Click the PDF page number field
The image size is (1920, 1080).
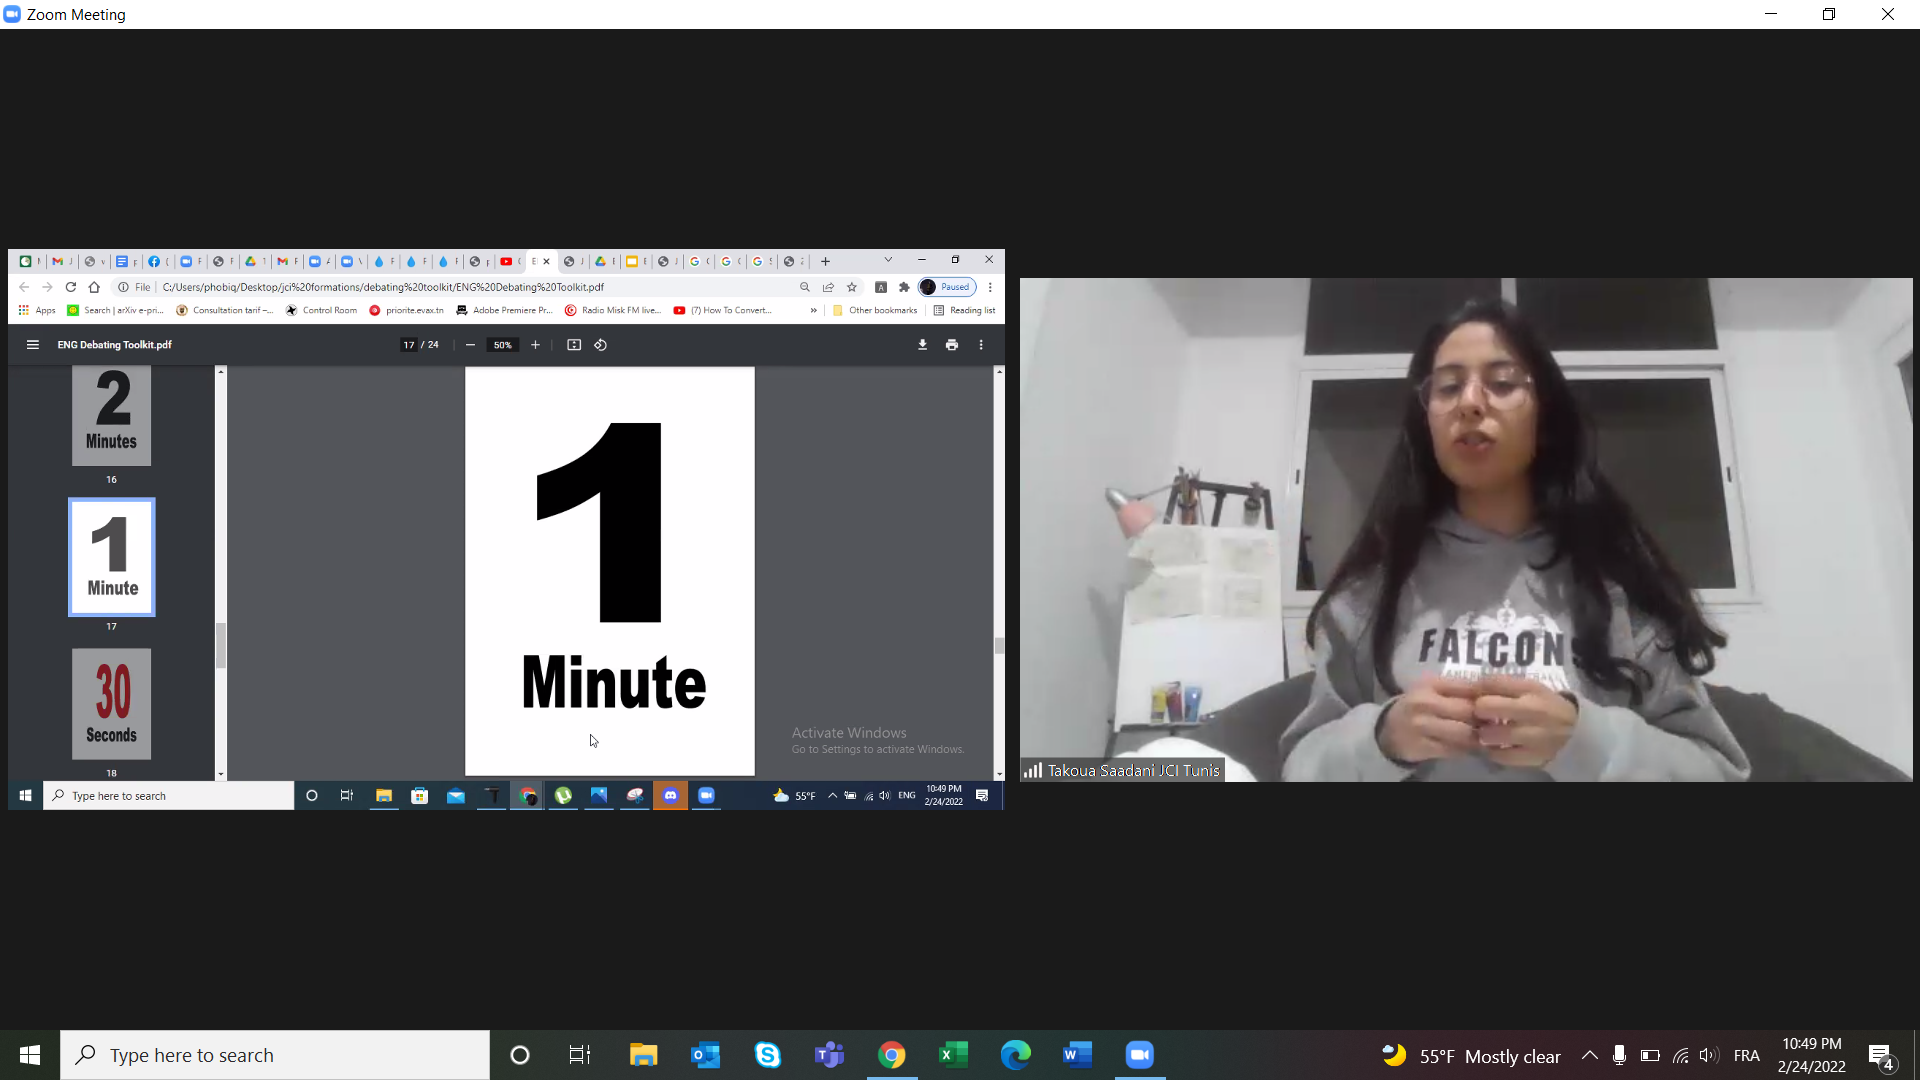[x=409, y=345]
